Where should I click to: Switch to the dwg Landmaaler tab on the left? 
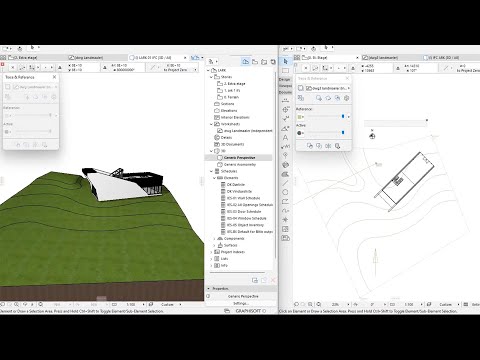86,58
